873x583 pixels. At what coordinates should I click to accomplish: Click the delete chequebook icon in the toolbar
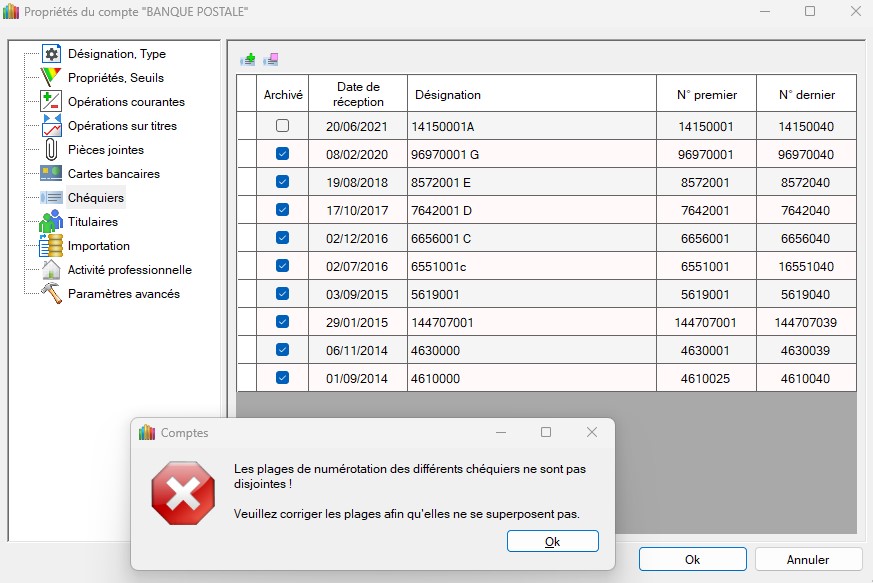(x=271, y=59)
